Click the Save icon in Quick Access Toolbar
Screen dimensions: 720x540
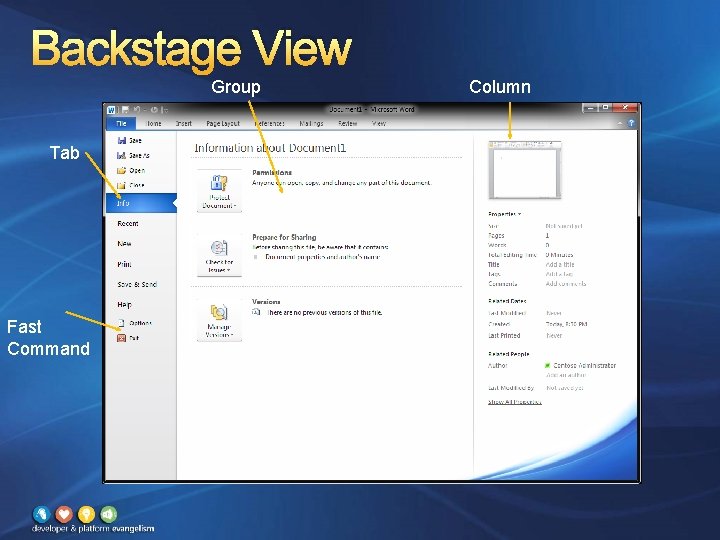tap(125, 110)
